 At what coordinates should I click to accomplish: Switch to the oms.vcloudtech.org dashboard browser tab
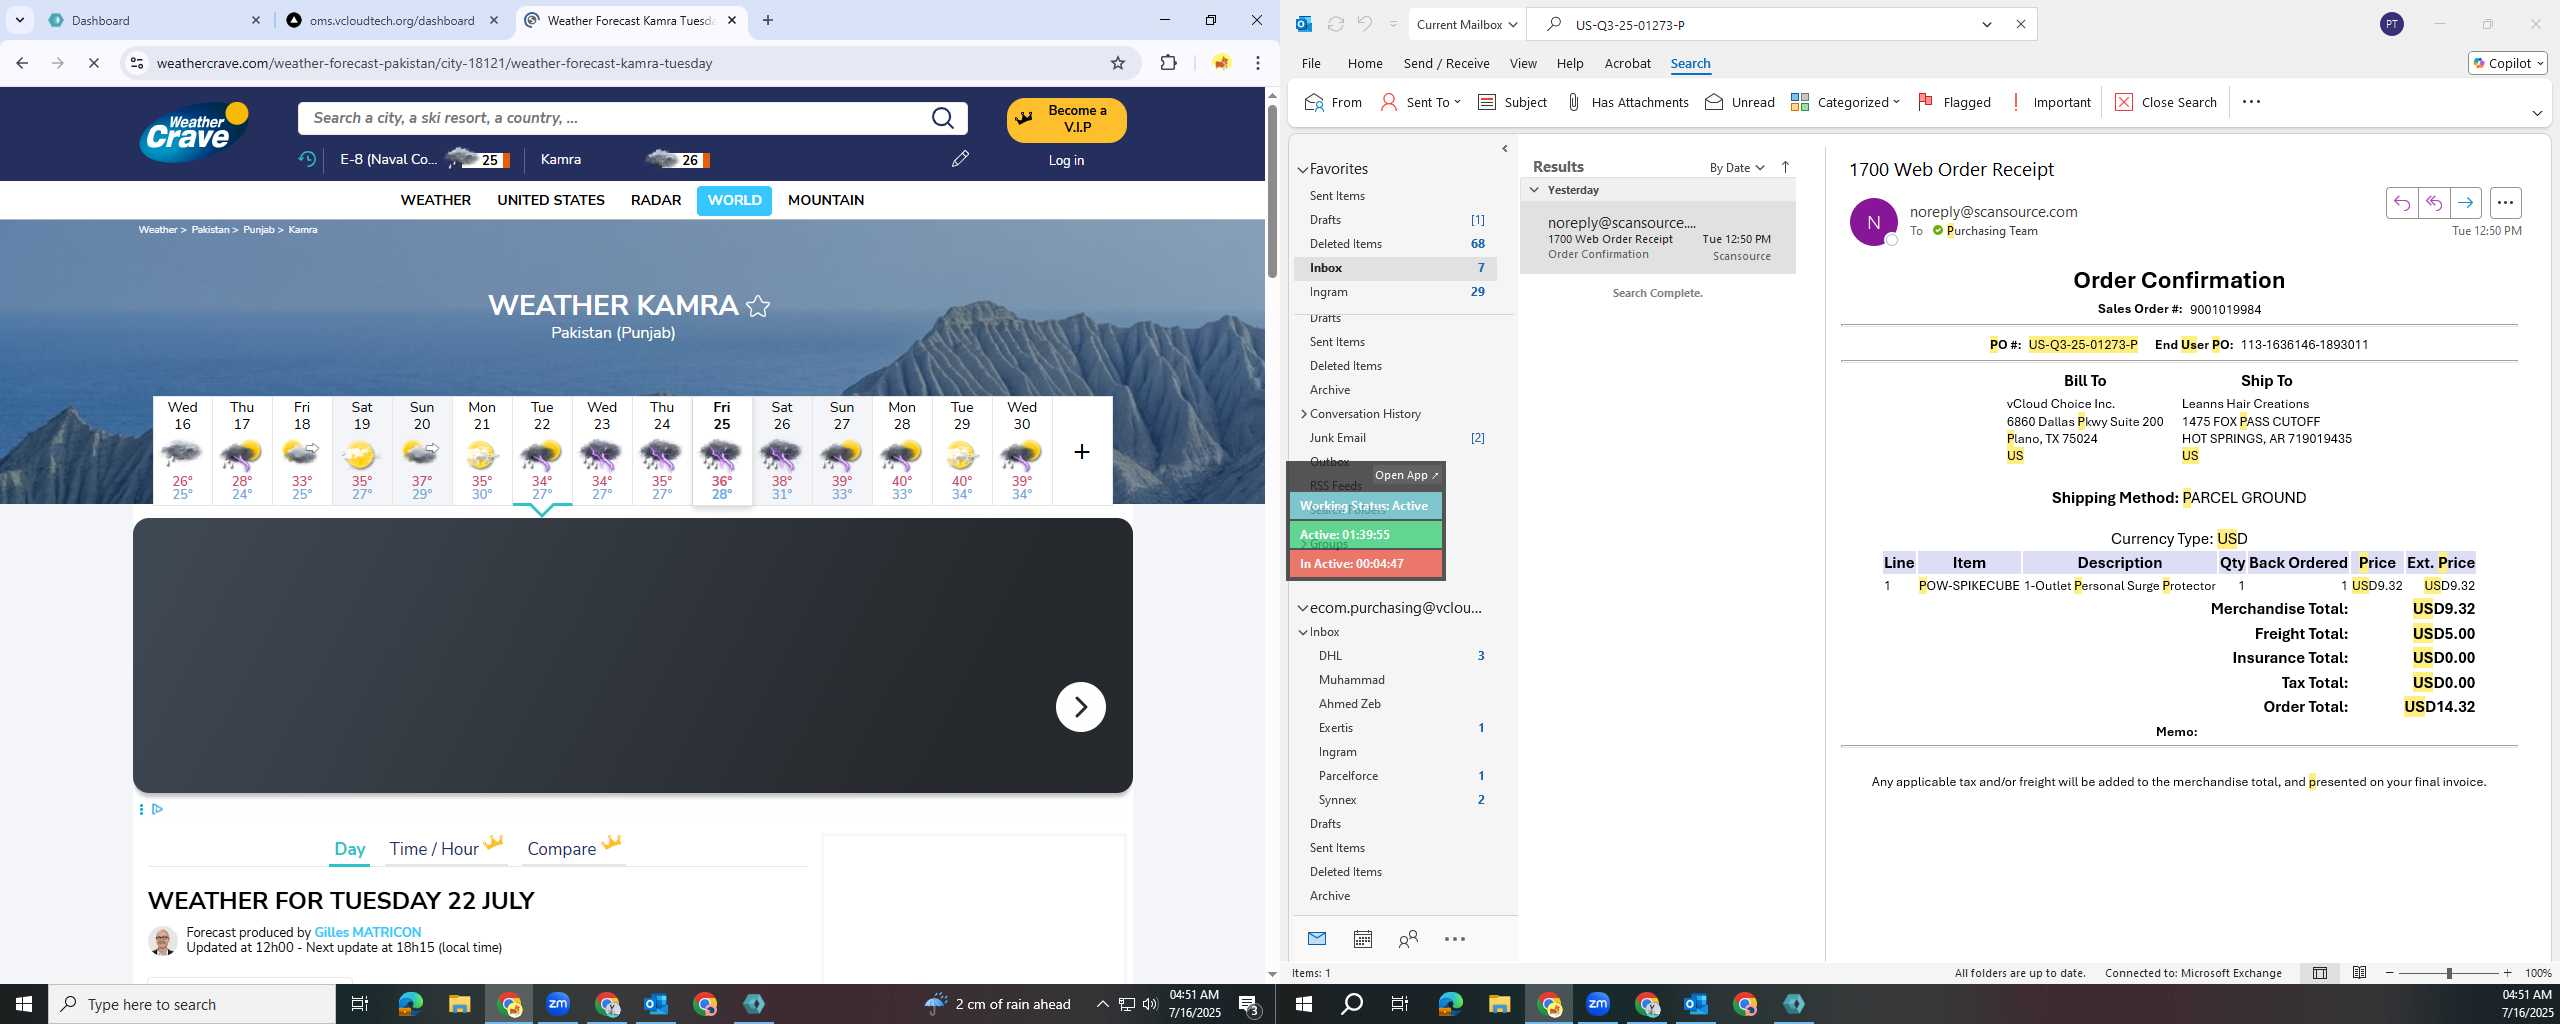391,20
